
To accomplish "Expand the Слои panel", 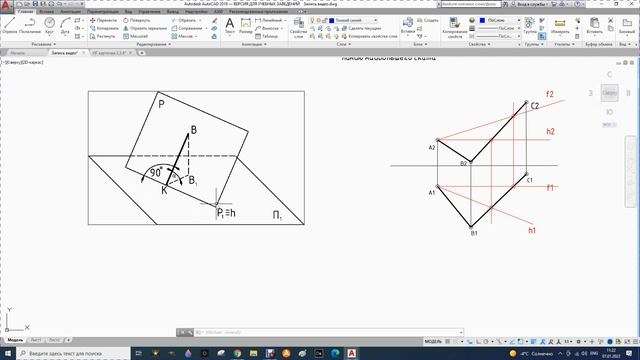I will point(344,44).
